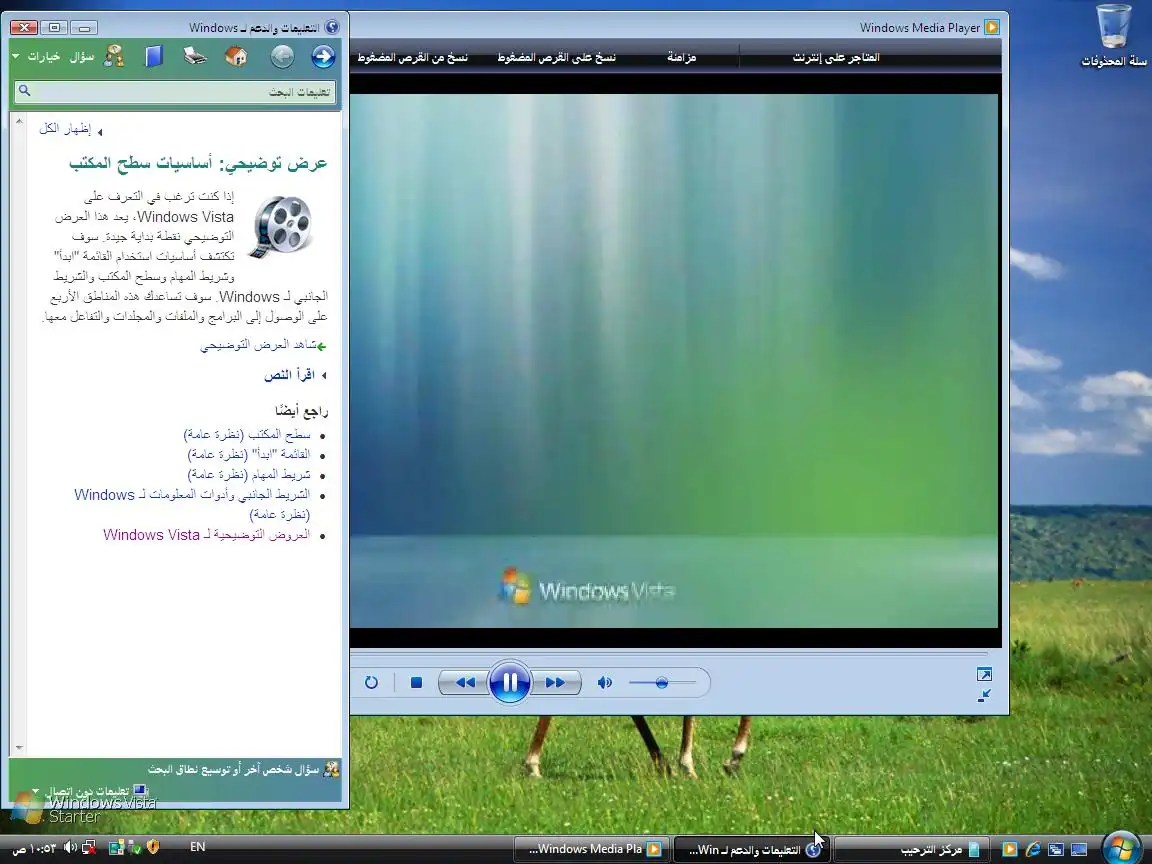Open link 'شريط المهام (نظرة عامة)'
This screenshot has height=864, width=1152.
coord(249,475)
